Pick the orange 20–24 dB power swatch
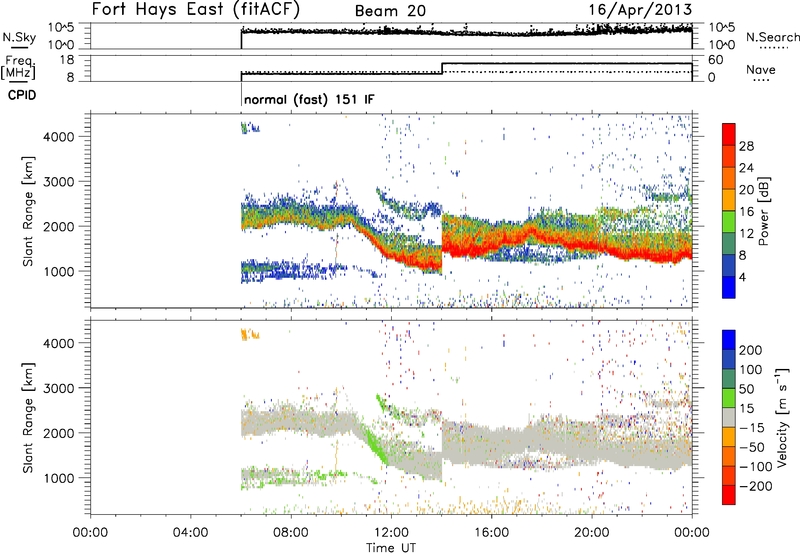Viewport: 800px width, 554px height. click(729, 178)
